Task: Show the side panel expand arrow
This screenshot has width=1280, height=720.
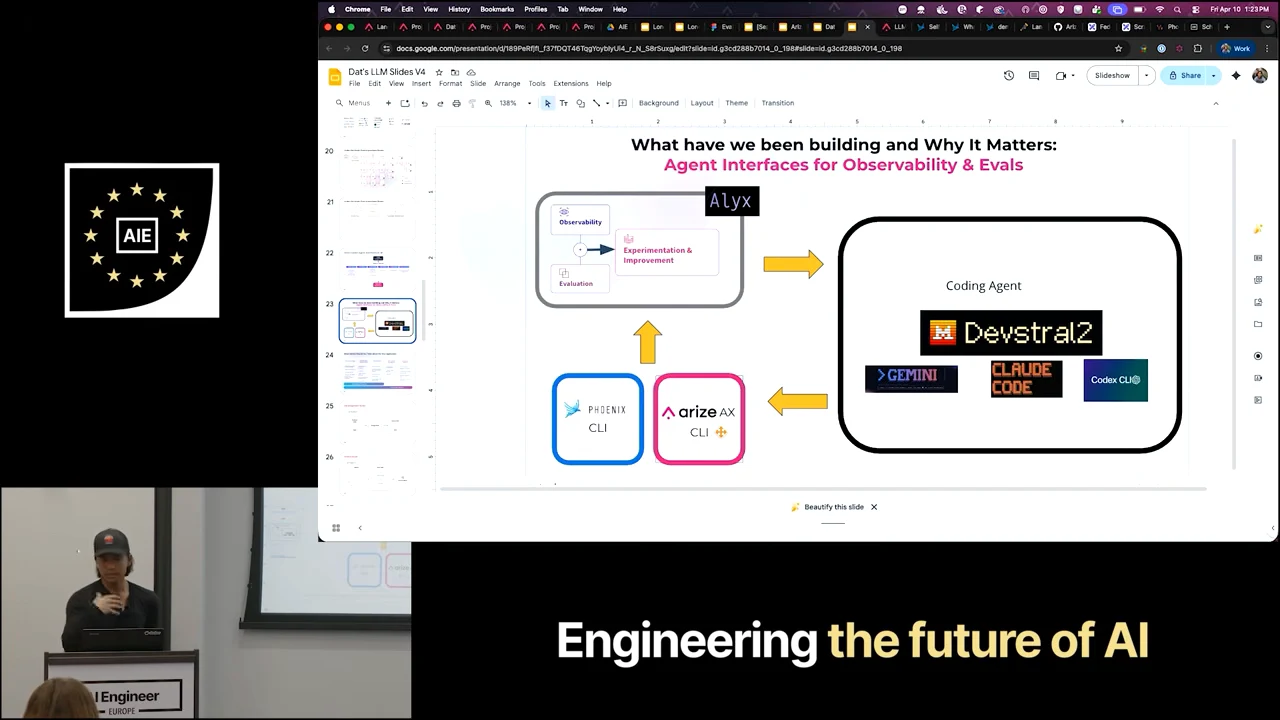Action: point(1273,528)
